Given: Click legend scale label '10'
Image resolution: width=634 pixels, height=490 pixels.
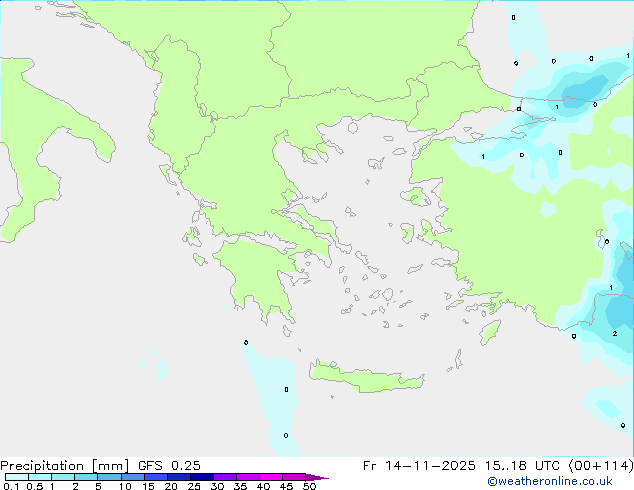Looking at the screenshot, I should (125, 486).
